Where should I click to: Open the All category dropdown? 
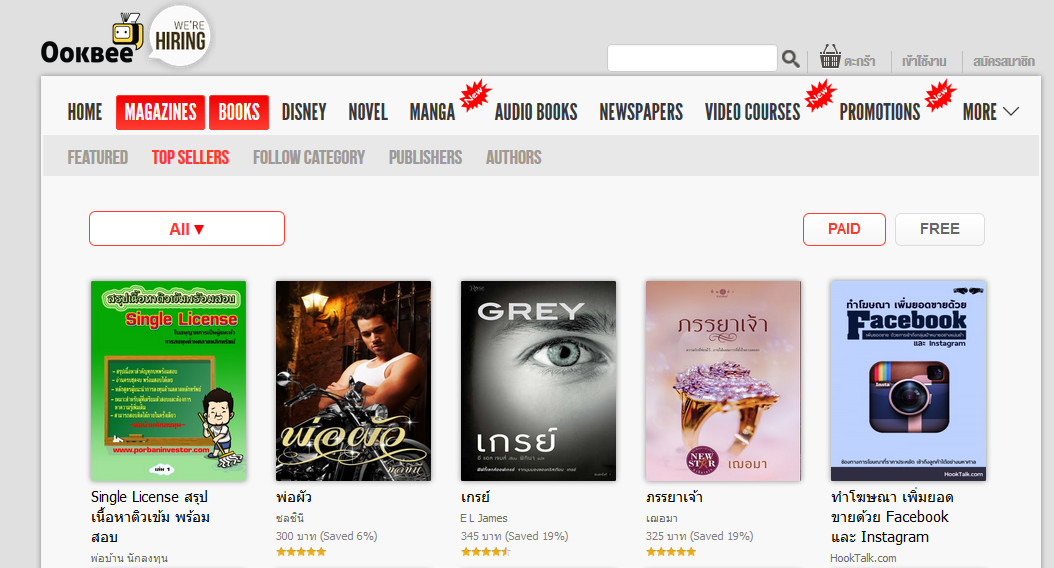[187, 229]
